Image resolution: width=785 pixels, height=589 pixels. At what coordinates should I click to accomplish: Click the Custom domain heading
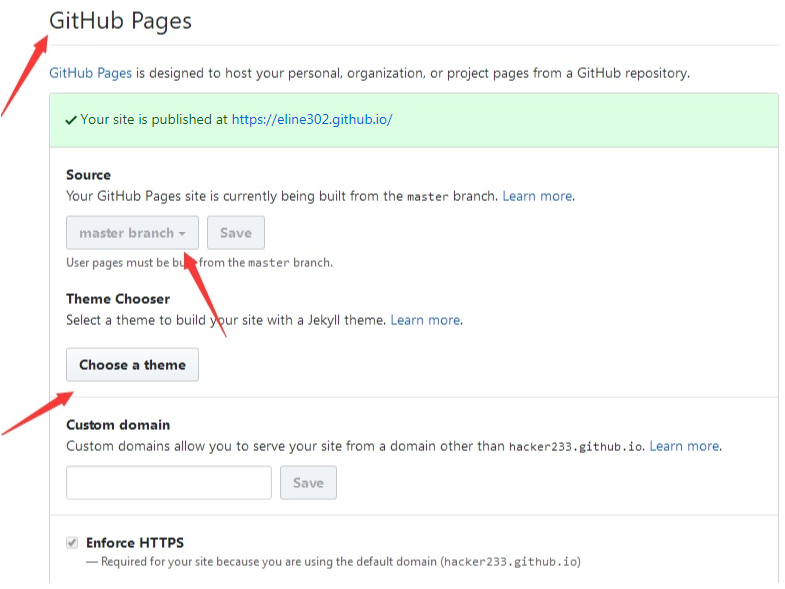(118, 425)
